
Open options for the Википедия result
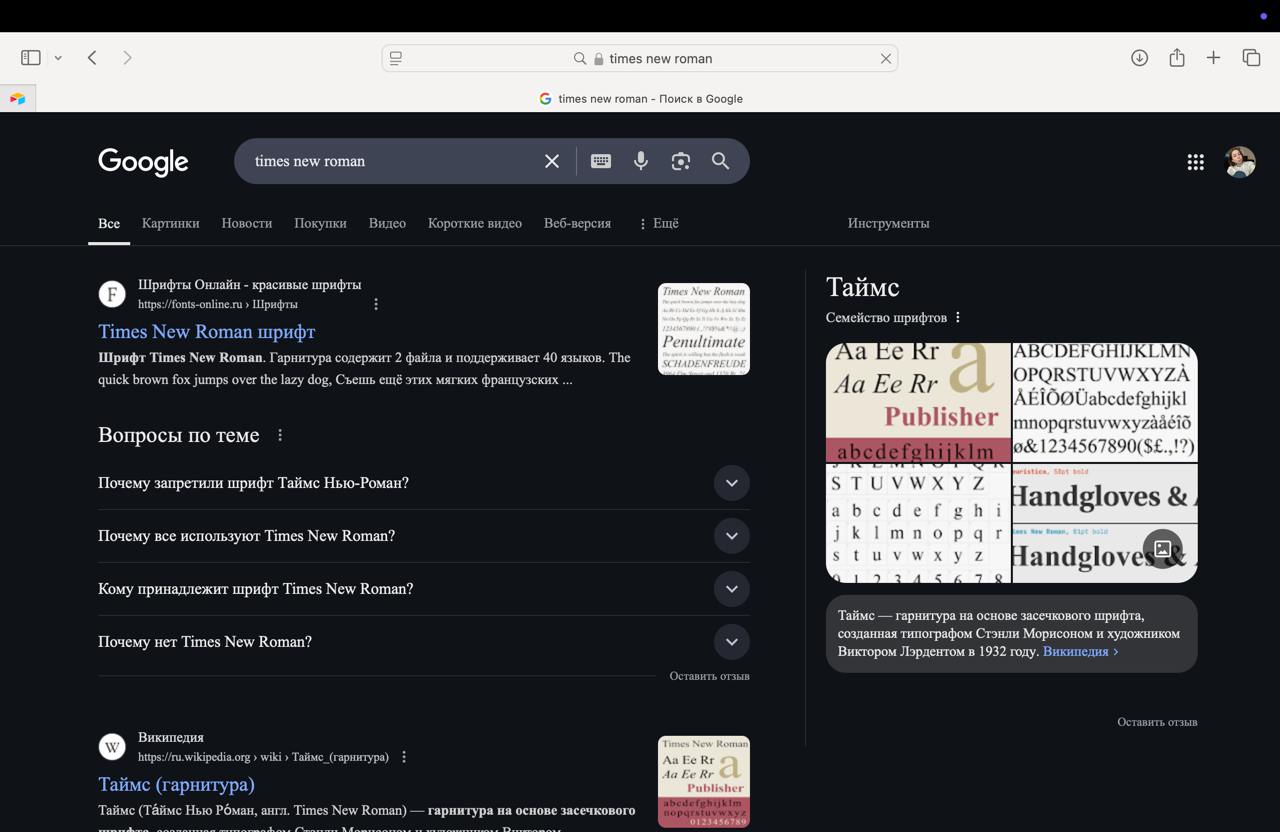coord(404,757)
